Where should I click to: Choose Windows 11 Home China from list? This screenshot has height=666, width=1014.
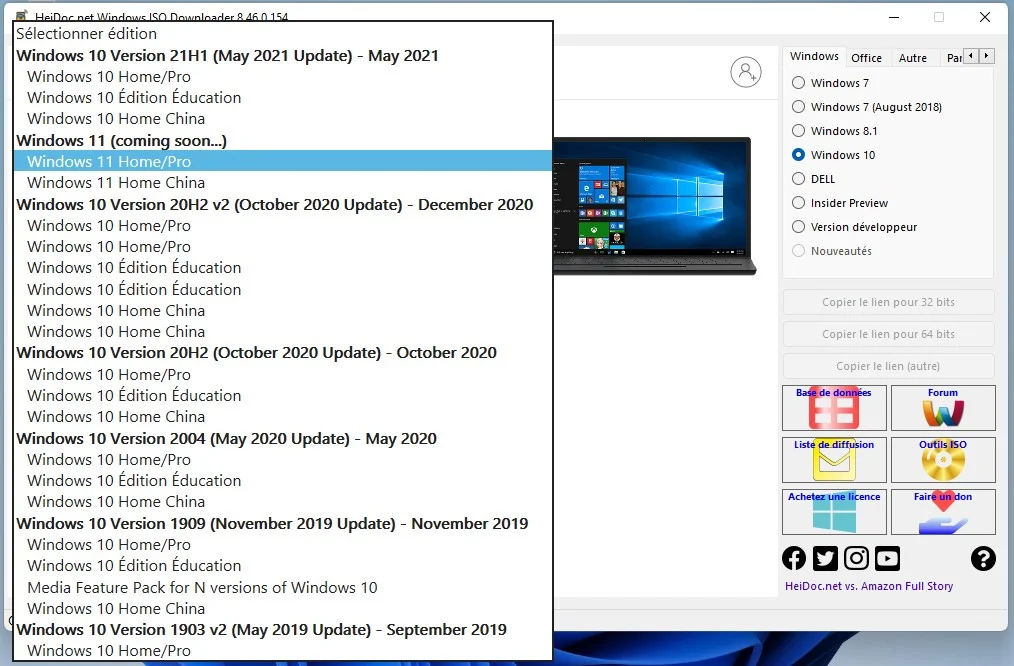click(x=283, y=182)
